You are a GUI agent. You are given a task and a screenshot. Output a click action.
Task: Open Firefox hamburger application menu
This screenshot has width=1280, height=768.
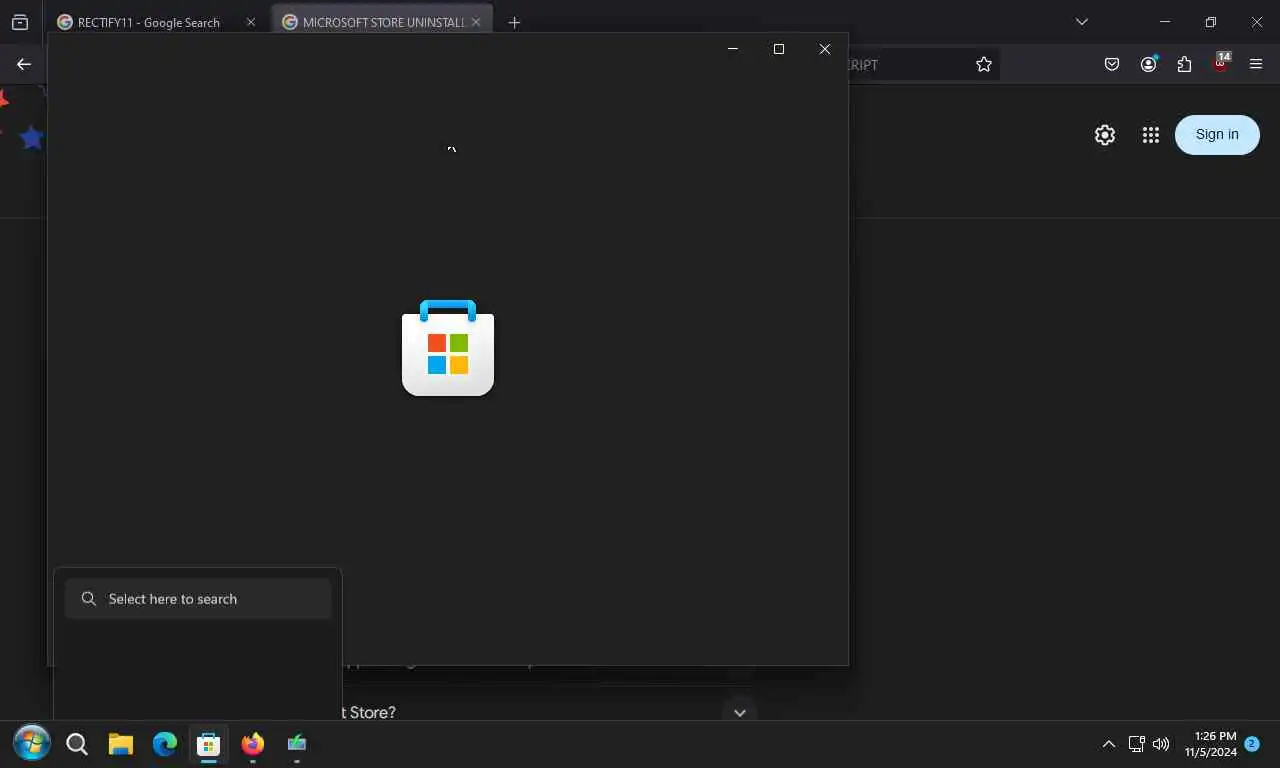1256,64
